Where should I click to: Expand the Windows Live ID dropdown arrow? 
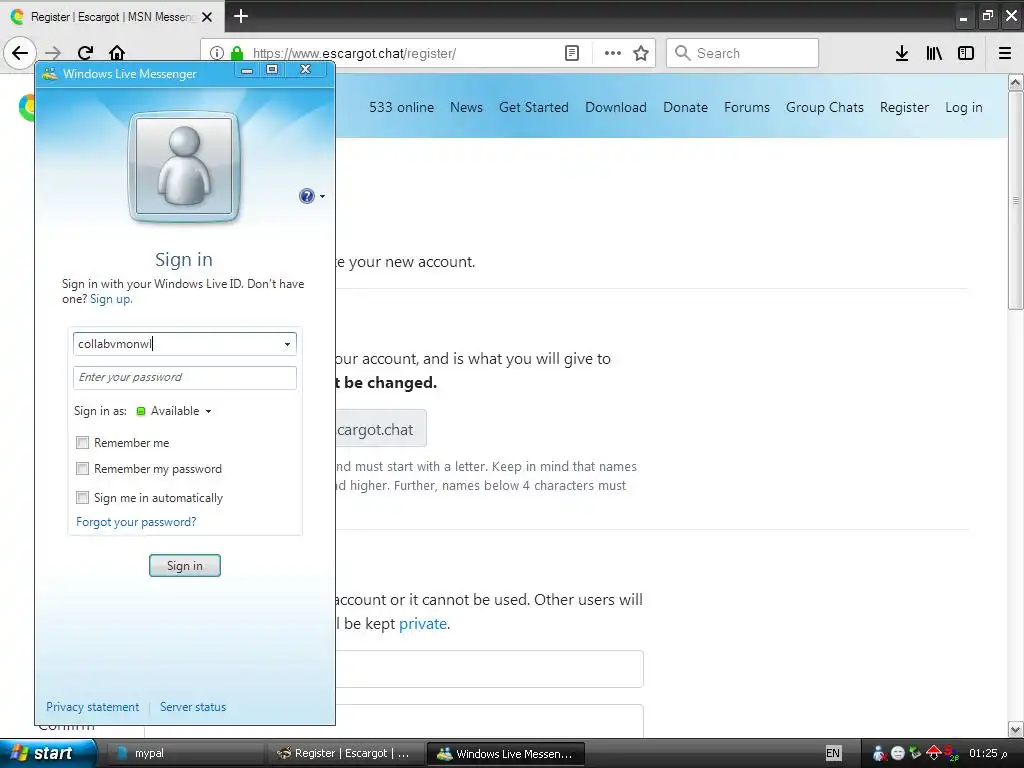(287, 344)
